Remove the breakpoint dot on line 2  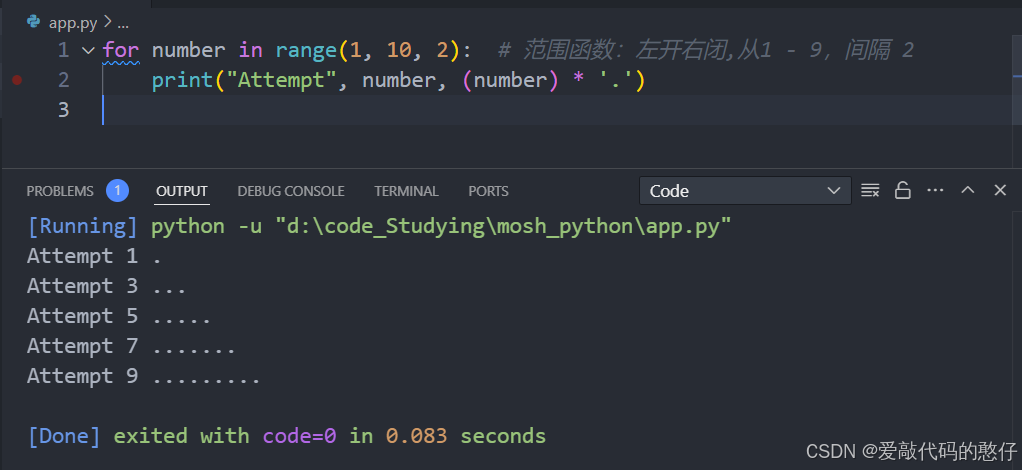(17, 80)
